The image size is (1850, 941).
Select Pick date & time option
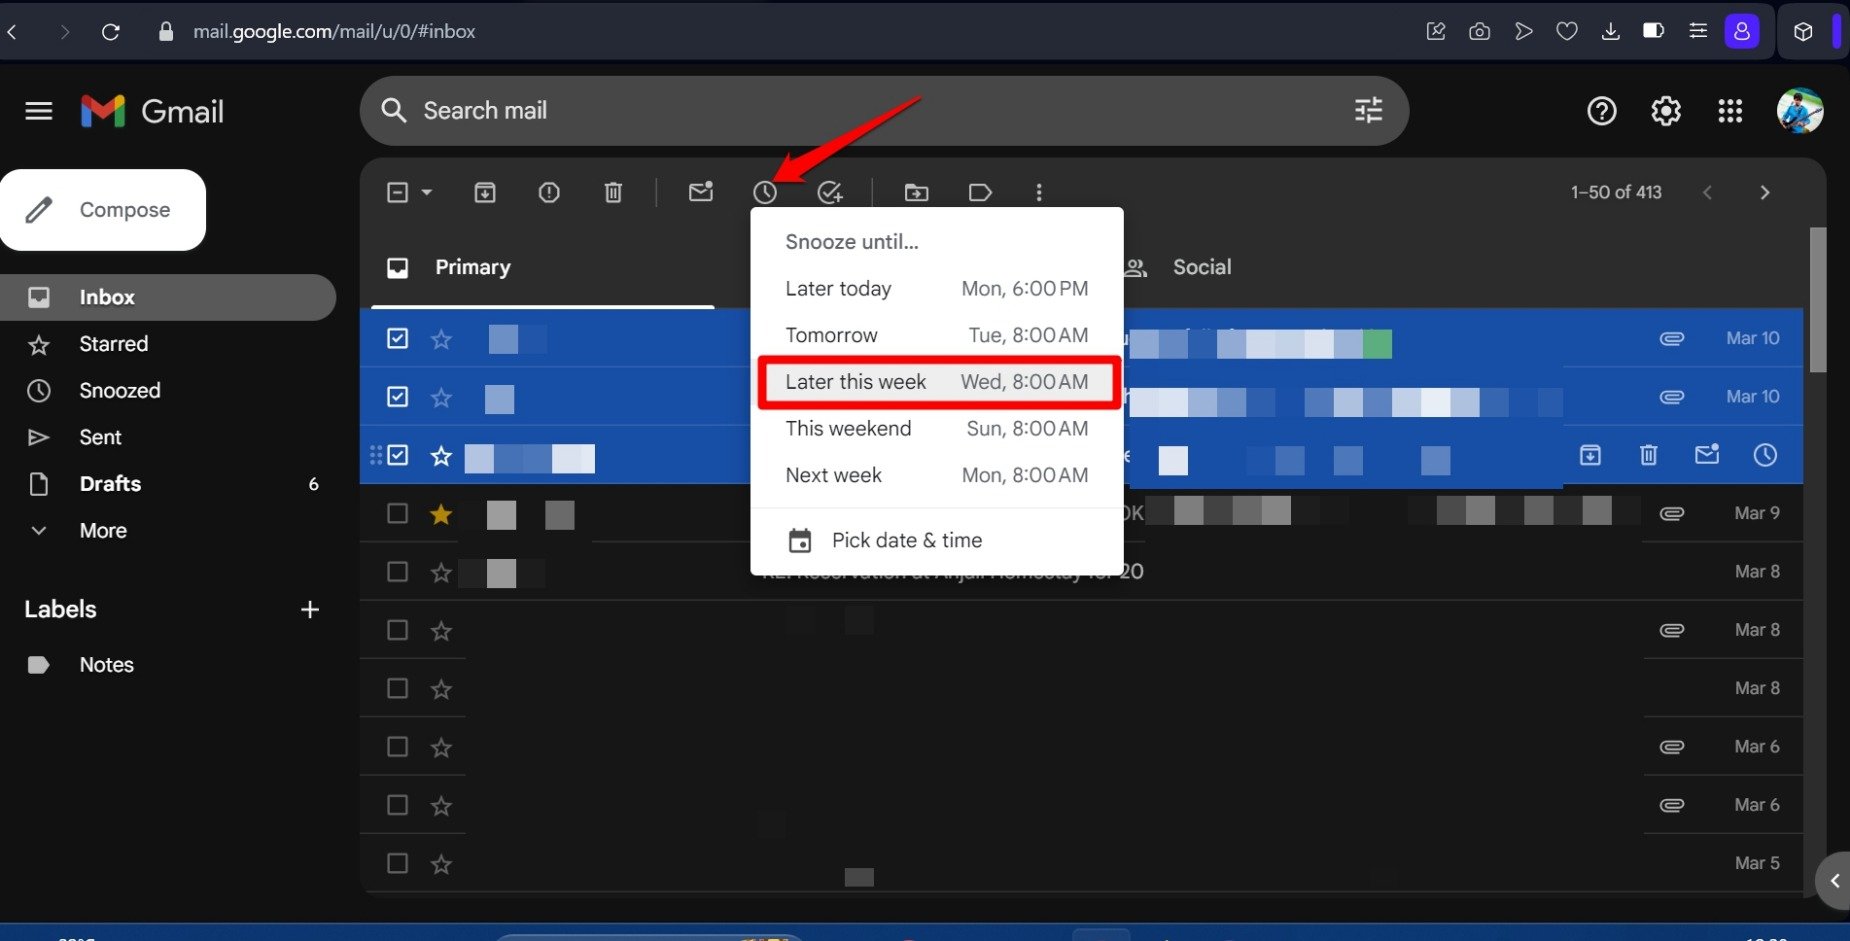(906, 541)
